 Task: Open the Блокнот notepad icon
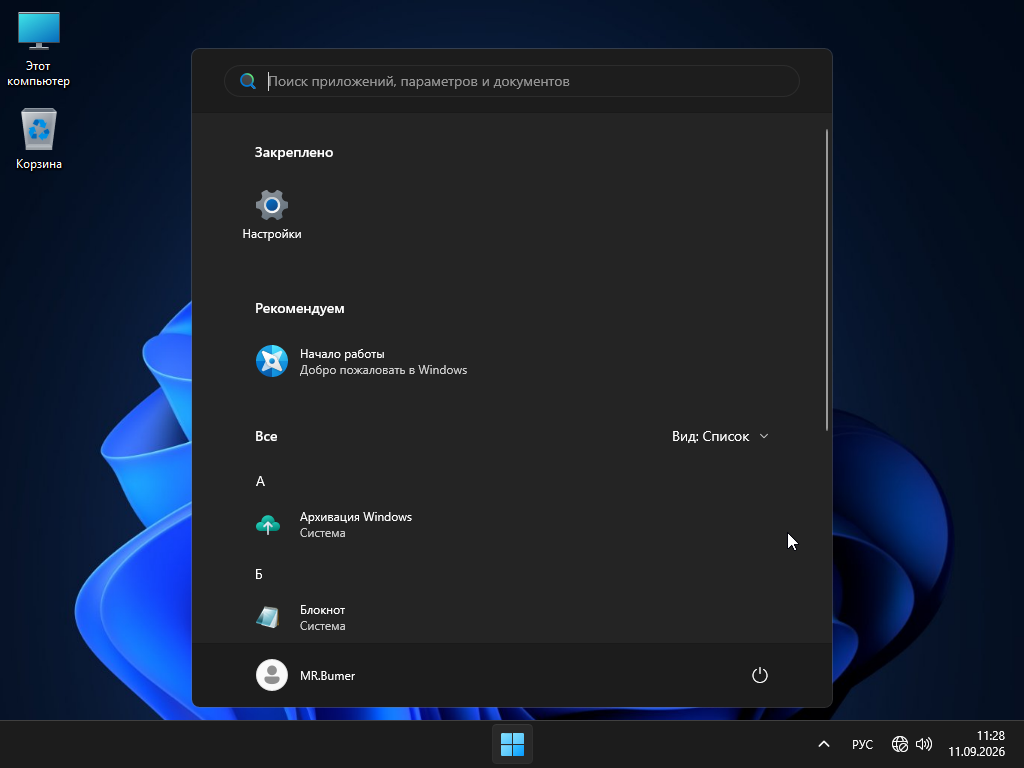(268, 617)
